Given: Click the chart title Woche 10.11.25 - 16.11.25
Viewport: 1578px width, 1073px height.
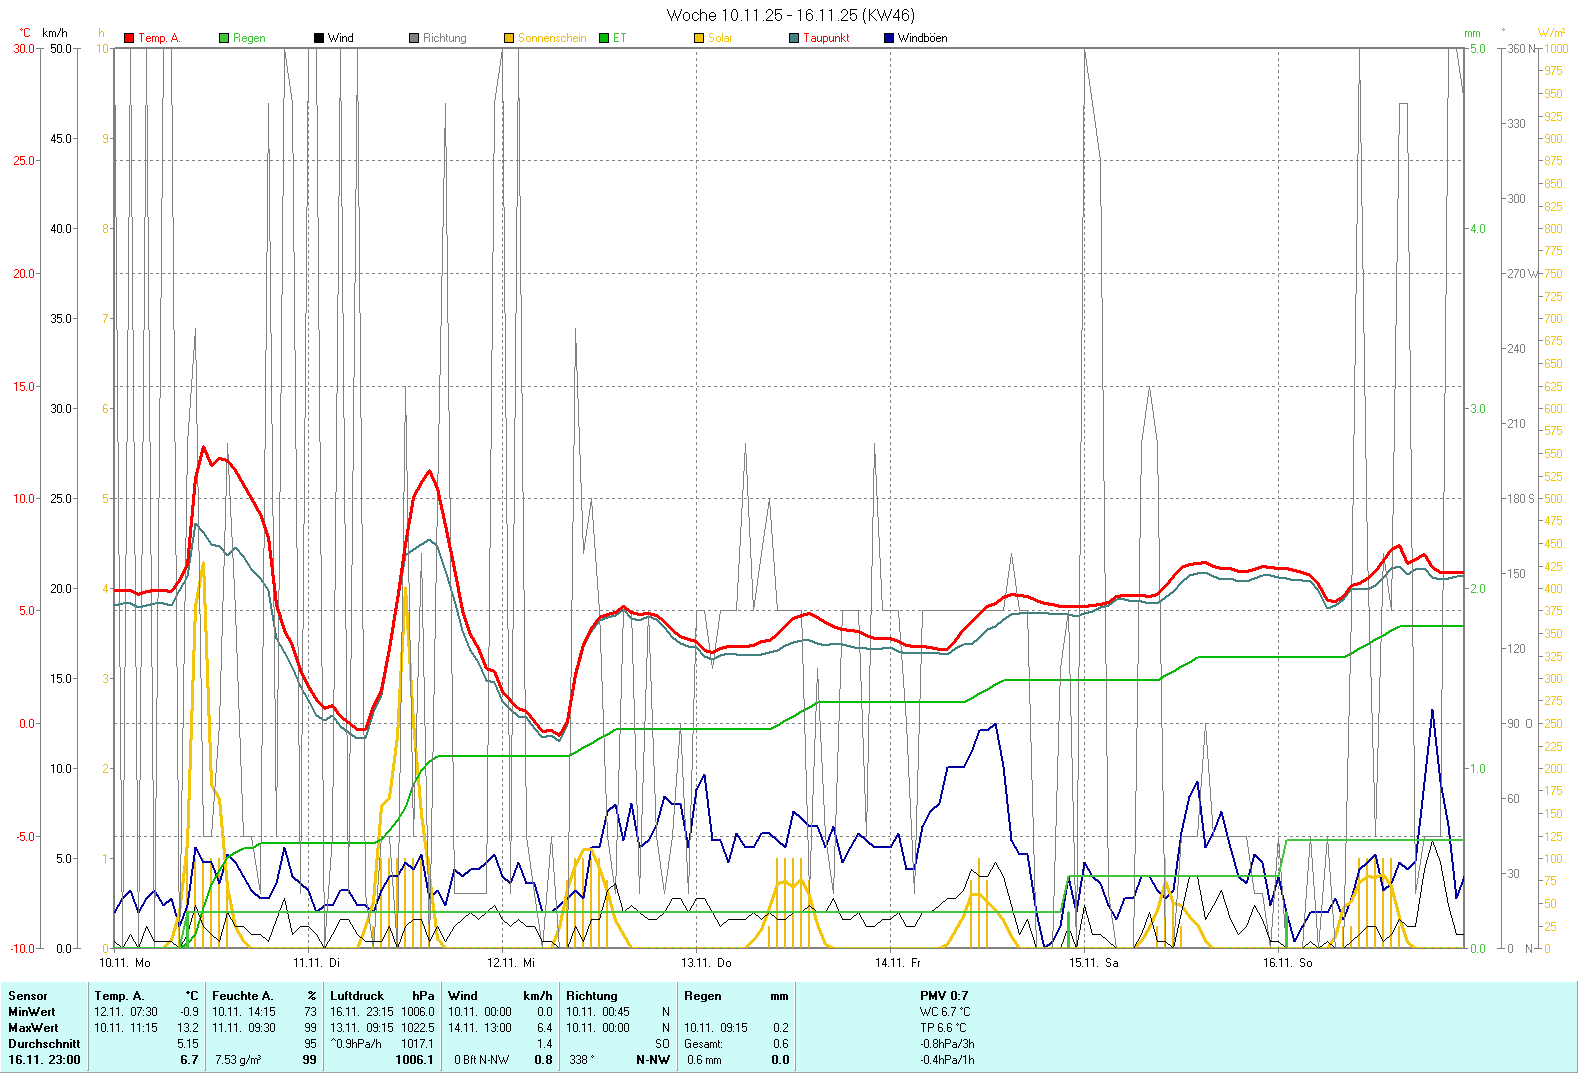Looking at the screenshot, I should 790,15.
